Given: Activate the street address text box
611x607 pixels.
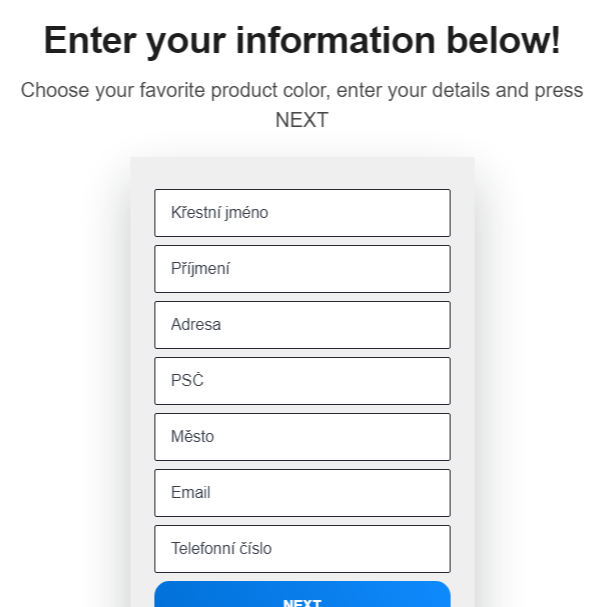Looking at the screenshot, I should pyautogui.click(x=302, y=325).
